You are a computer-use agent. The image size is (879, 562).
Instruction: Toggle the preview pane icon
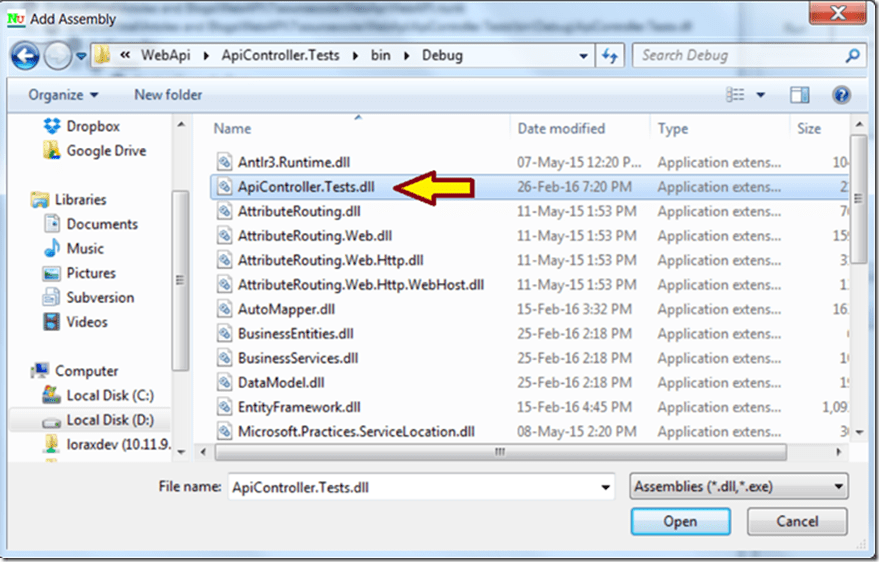[799, 95]
